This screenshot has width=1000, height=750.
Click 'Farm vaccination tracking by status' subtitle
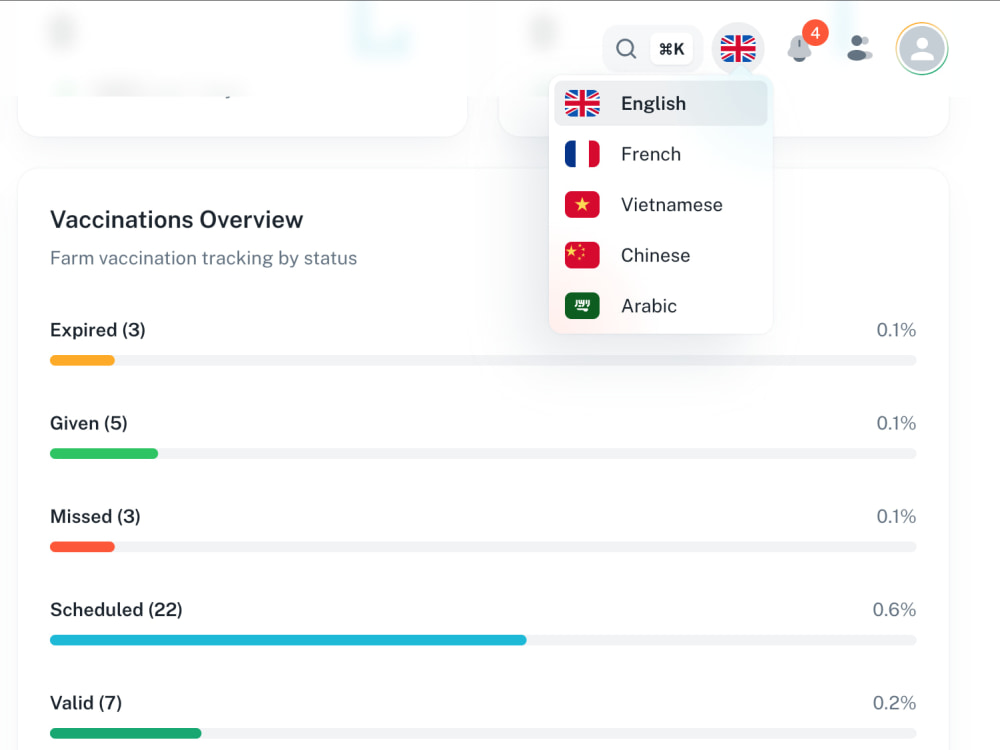203,258
